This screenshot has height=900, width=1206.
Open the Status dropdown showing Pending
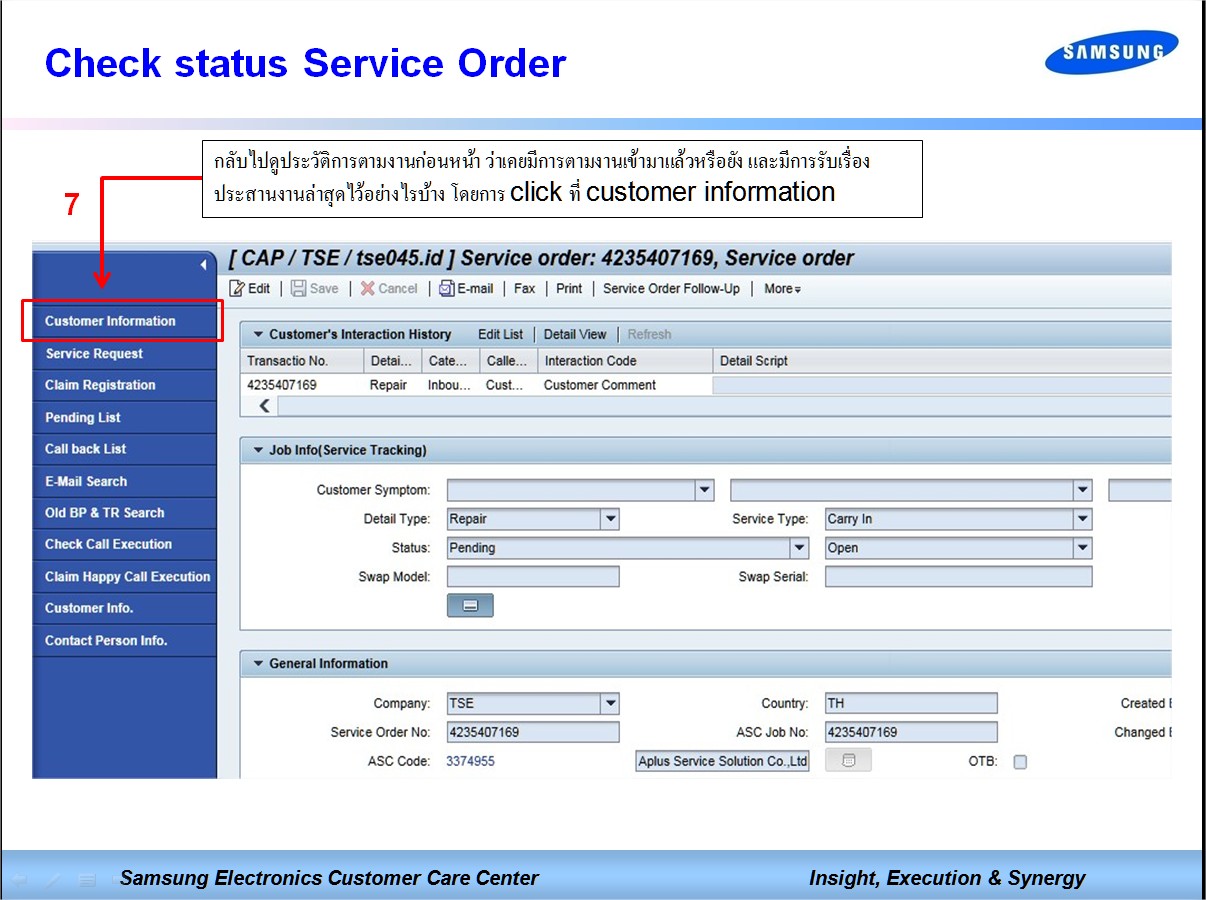(799, 548)
